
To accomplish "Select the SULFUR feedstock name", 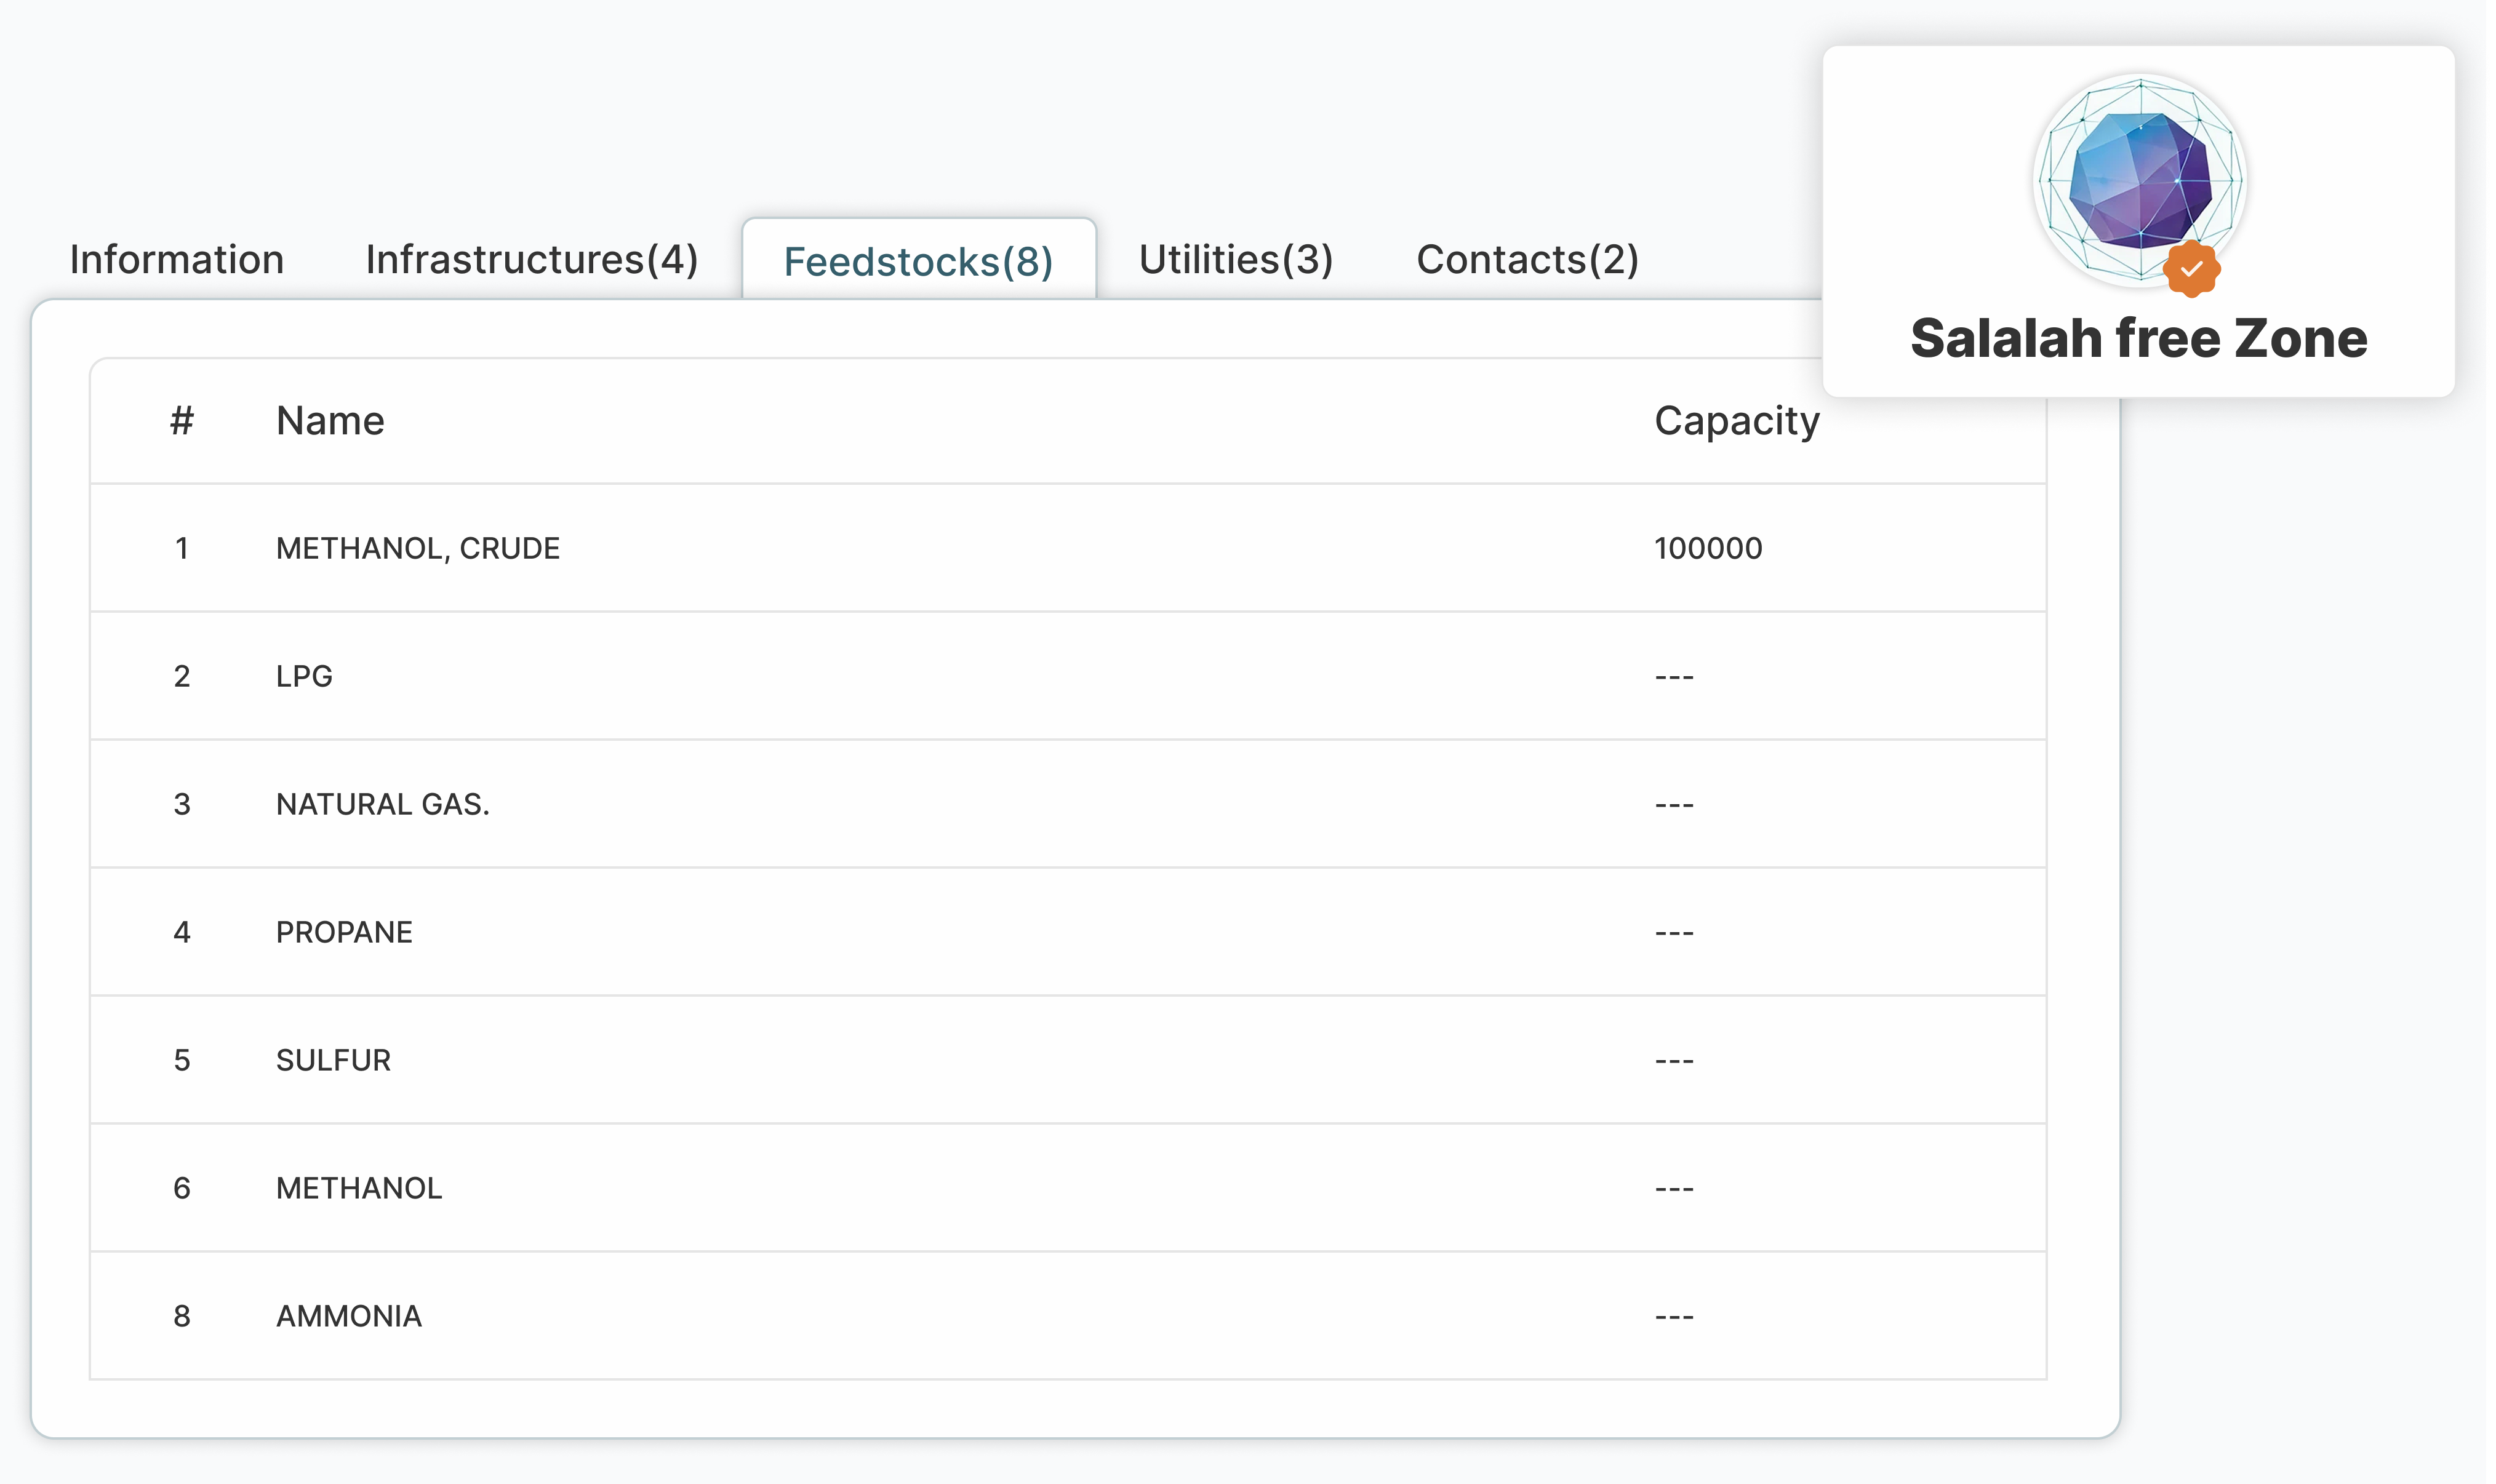I will [333, 1060].
